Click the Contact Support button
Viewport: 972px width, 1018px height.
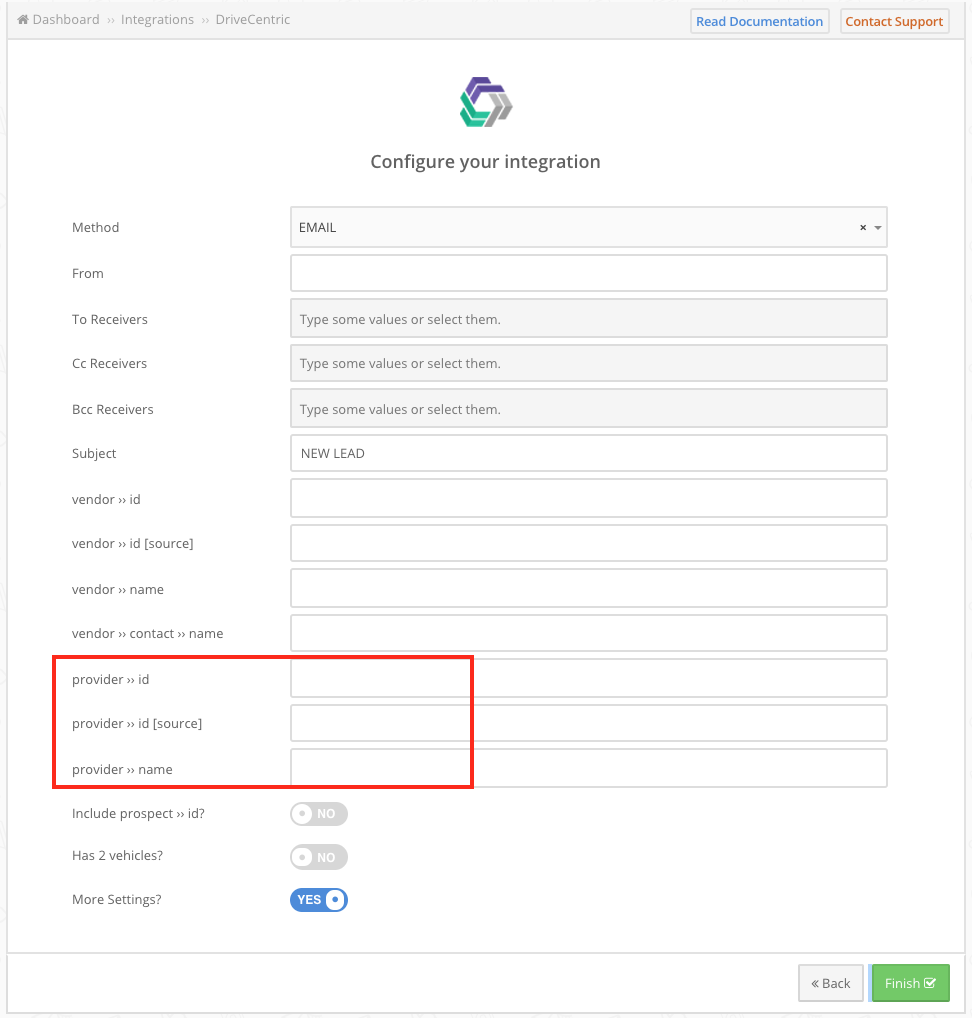coord(894,21)
